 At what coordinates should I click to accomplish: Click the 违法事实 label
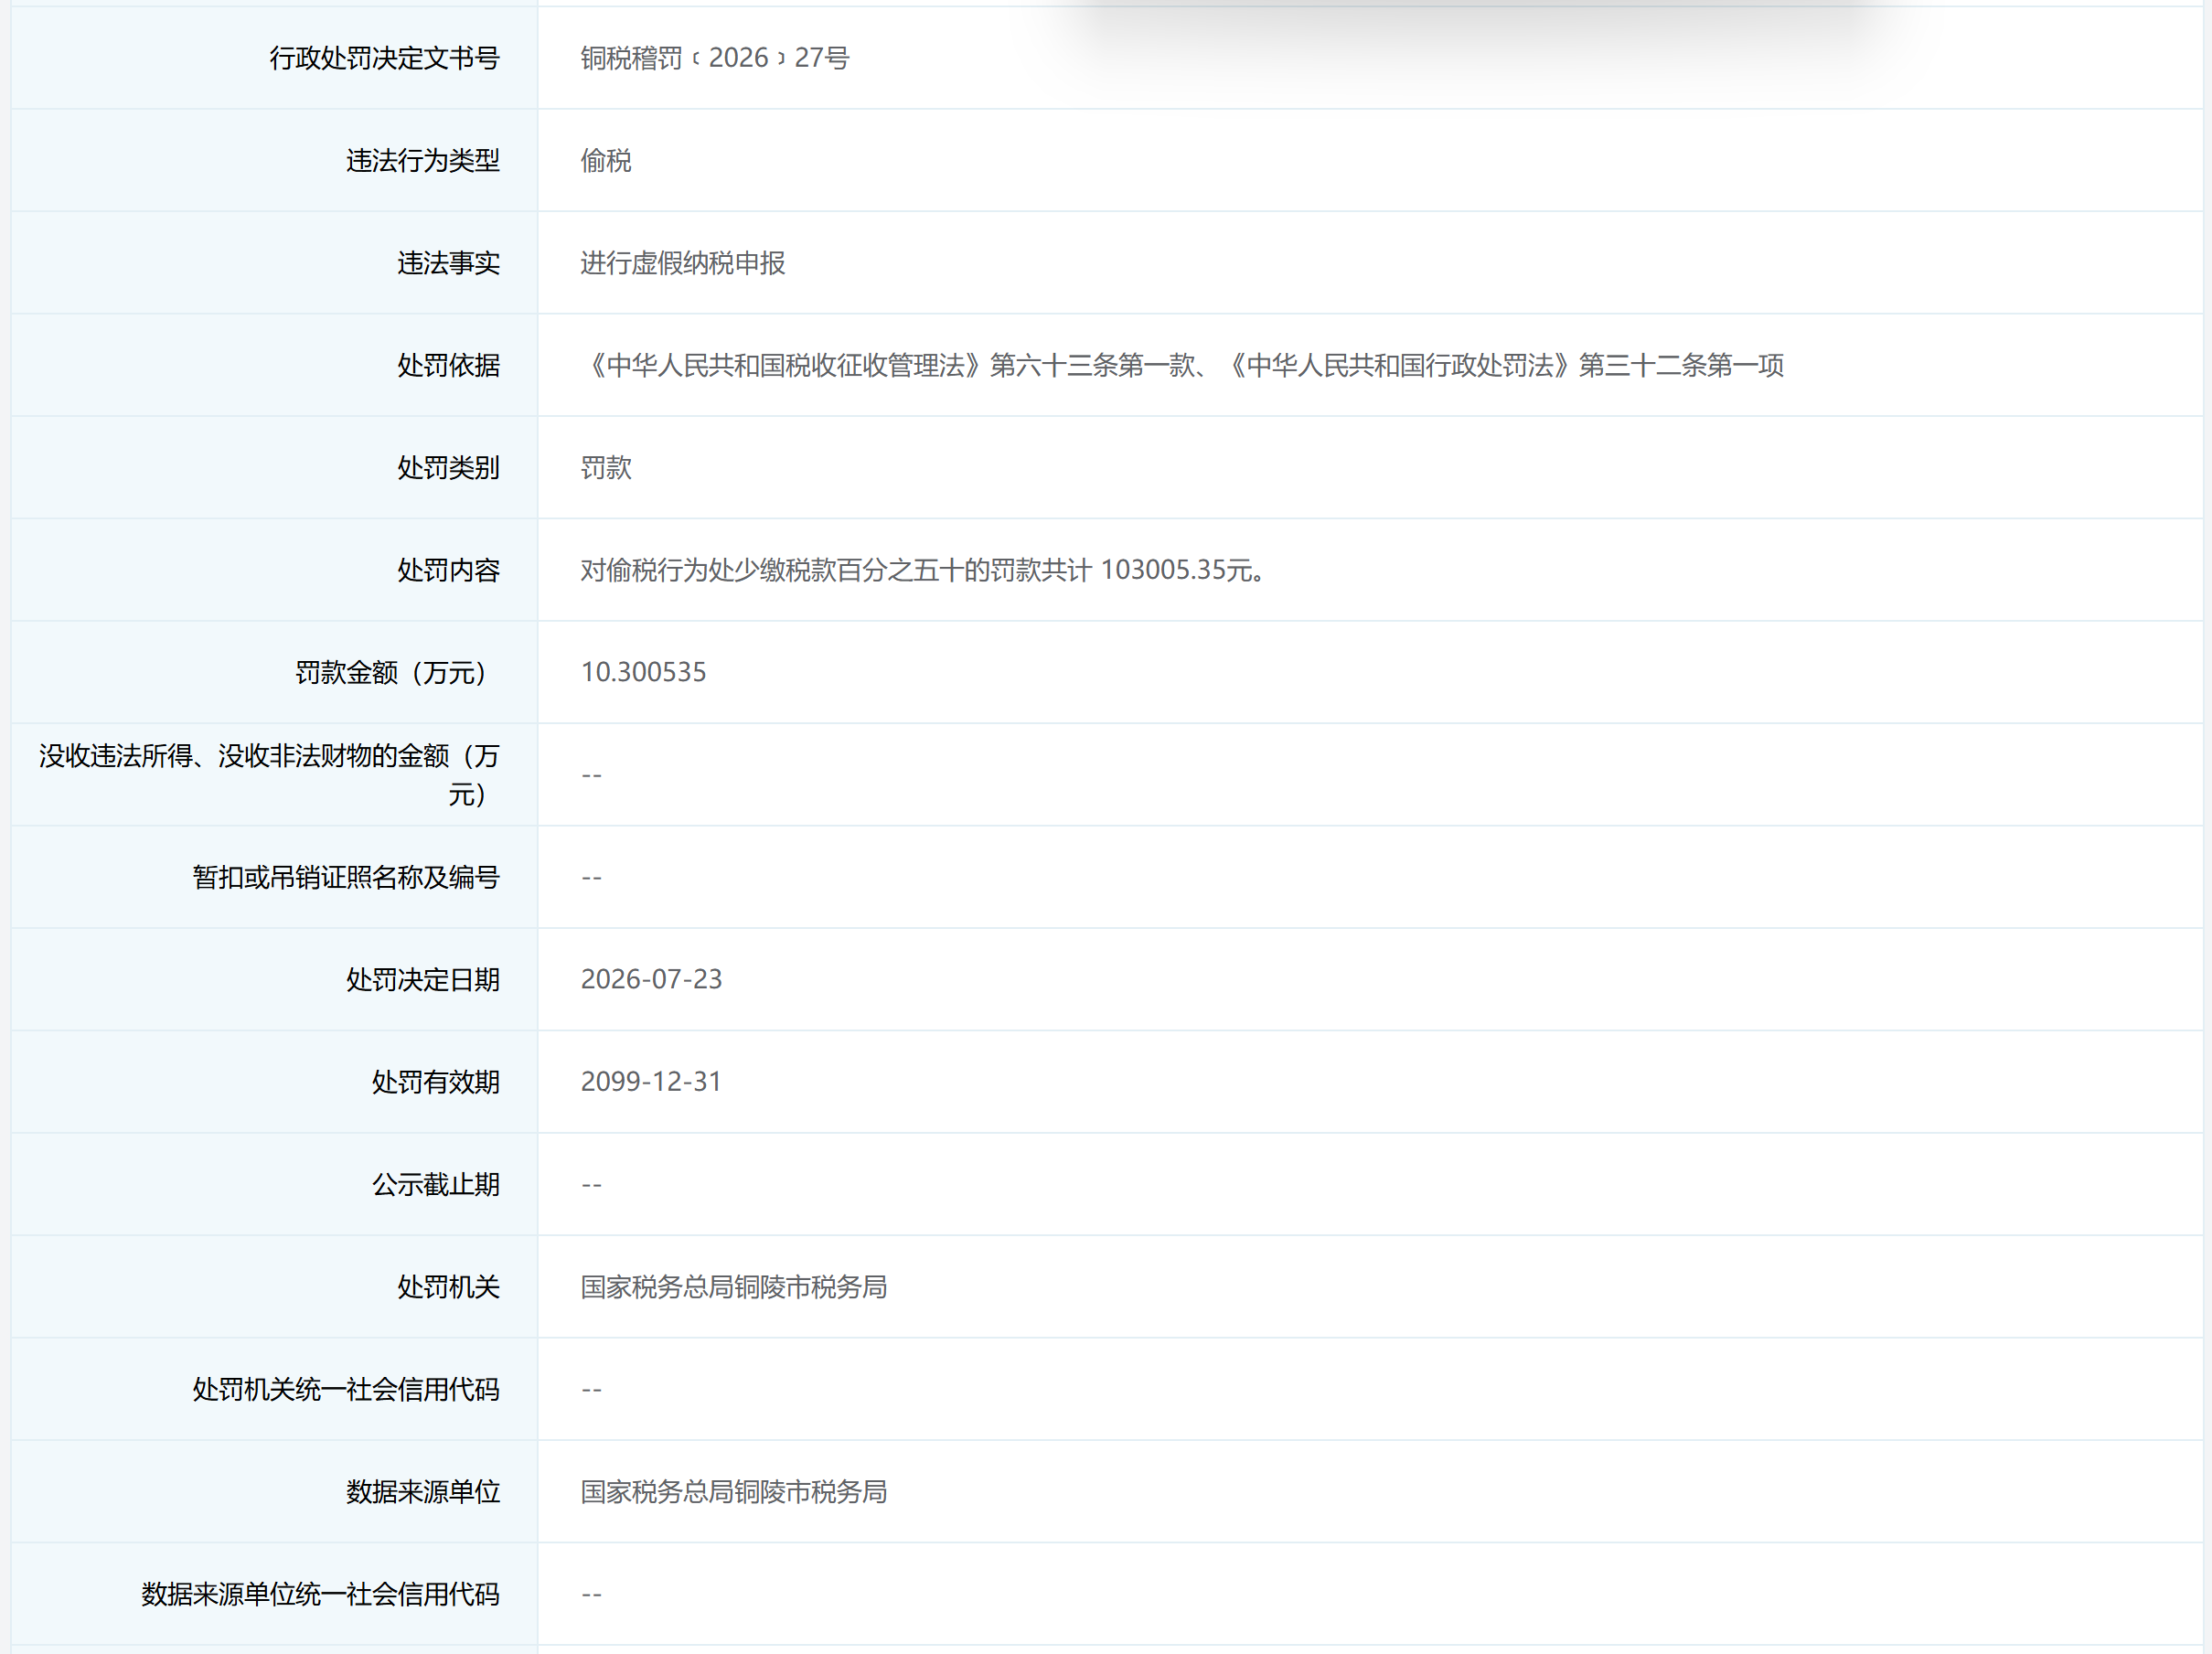tap(448, 263)
